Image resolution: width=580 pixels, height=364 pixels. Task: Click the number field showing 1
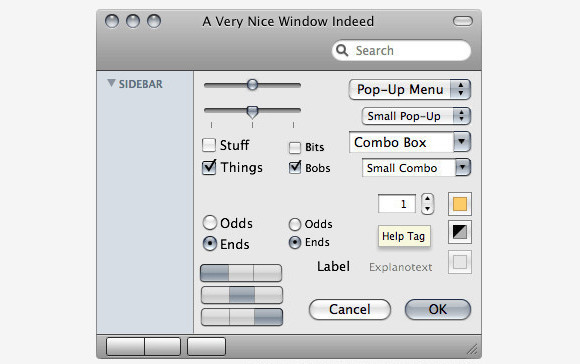tap(397, 204)
